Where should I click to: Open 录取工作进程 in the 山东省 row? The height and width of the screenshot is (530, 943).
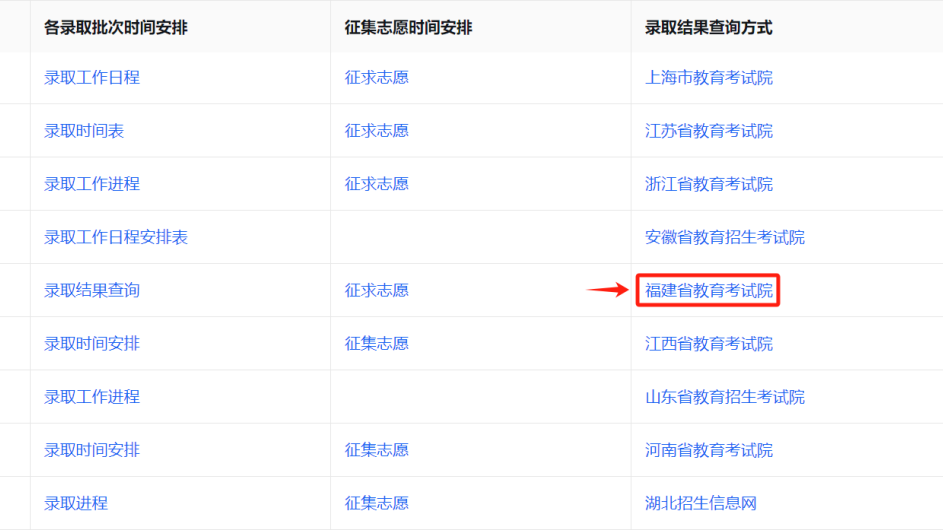[91, 396]
